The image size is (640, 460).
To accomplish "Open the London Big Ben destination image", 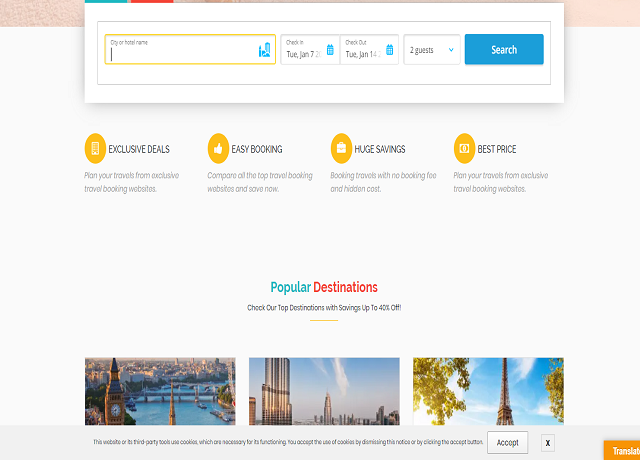I will click(x=160, y=391).
